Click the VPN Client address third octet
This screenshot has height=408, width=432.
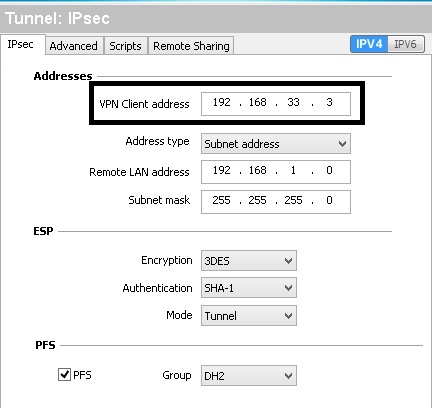(x=293, y=102)
